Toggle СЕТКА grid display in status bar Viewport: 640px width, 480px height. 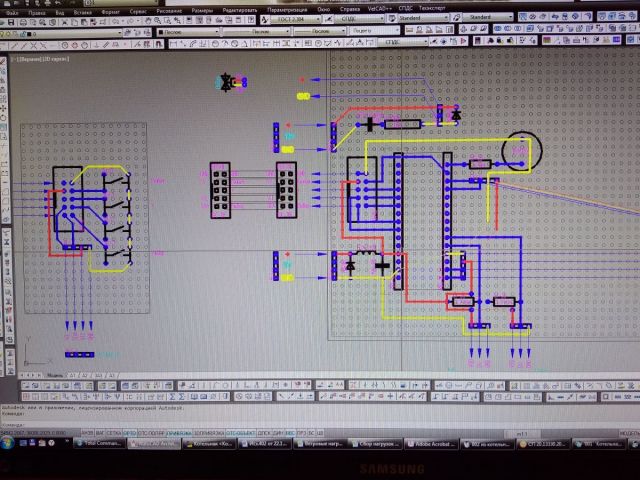coord(113,434)
